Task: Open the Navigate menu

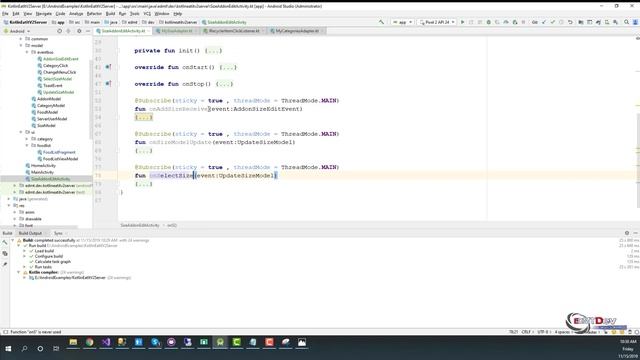Action: [44, 14]
